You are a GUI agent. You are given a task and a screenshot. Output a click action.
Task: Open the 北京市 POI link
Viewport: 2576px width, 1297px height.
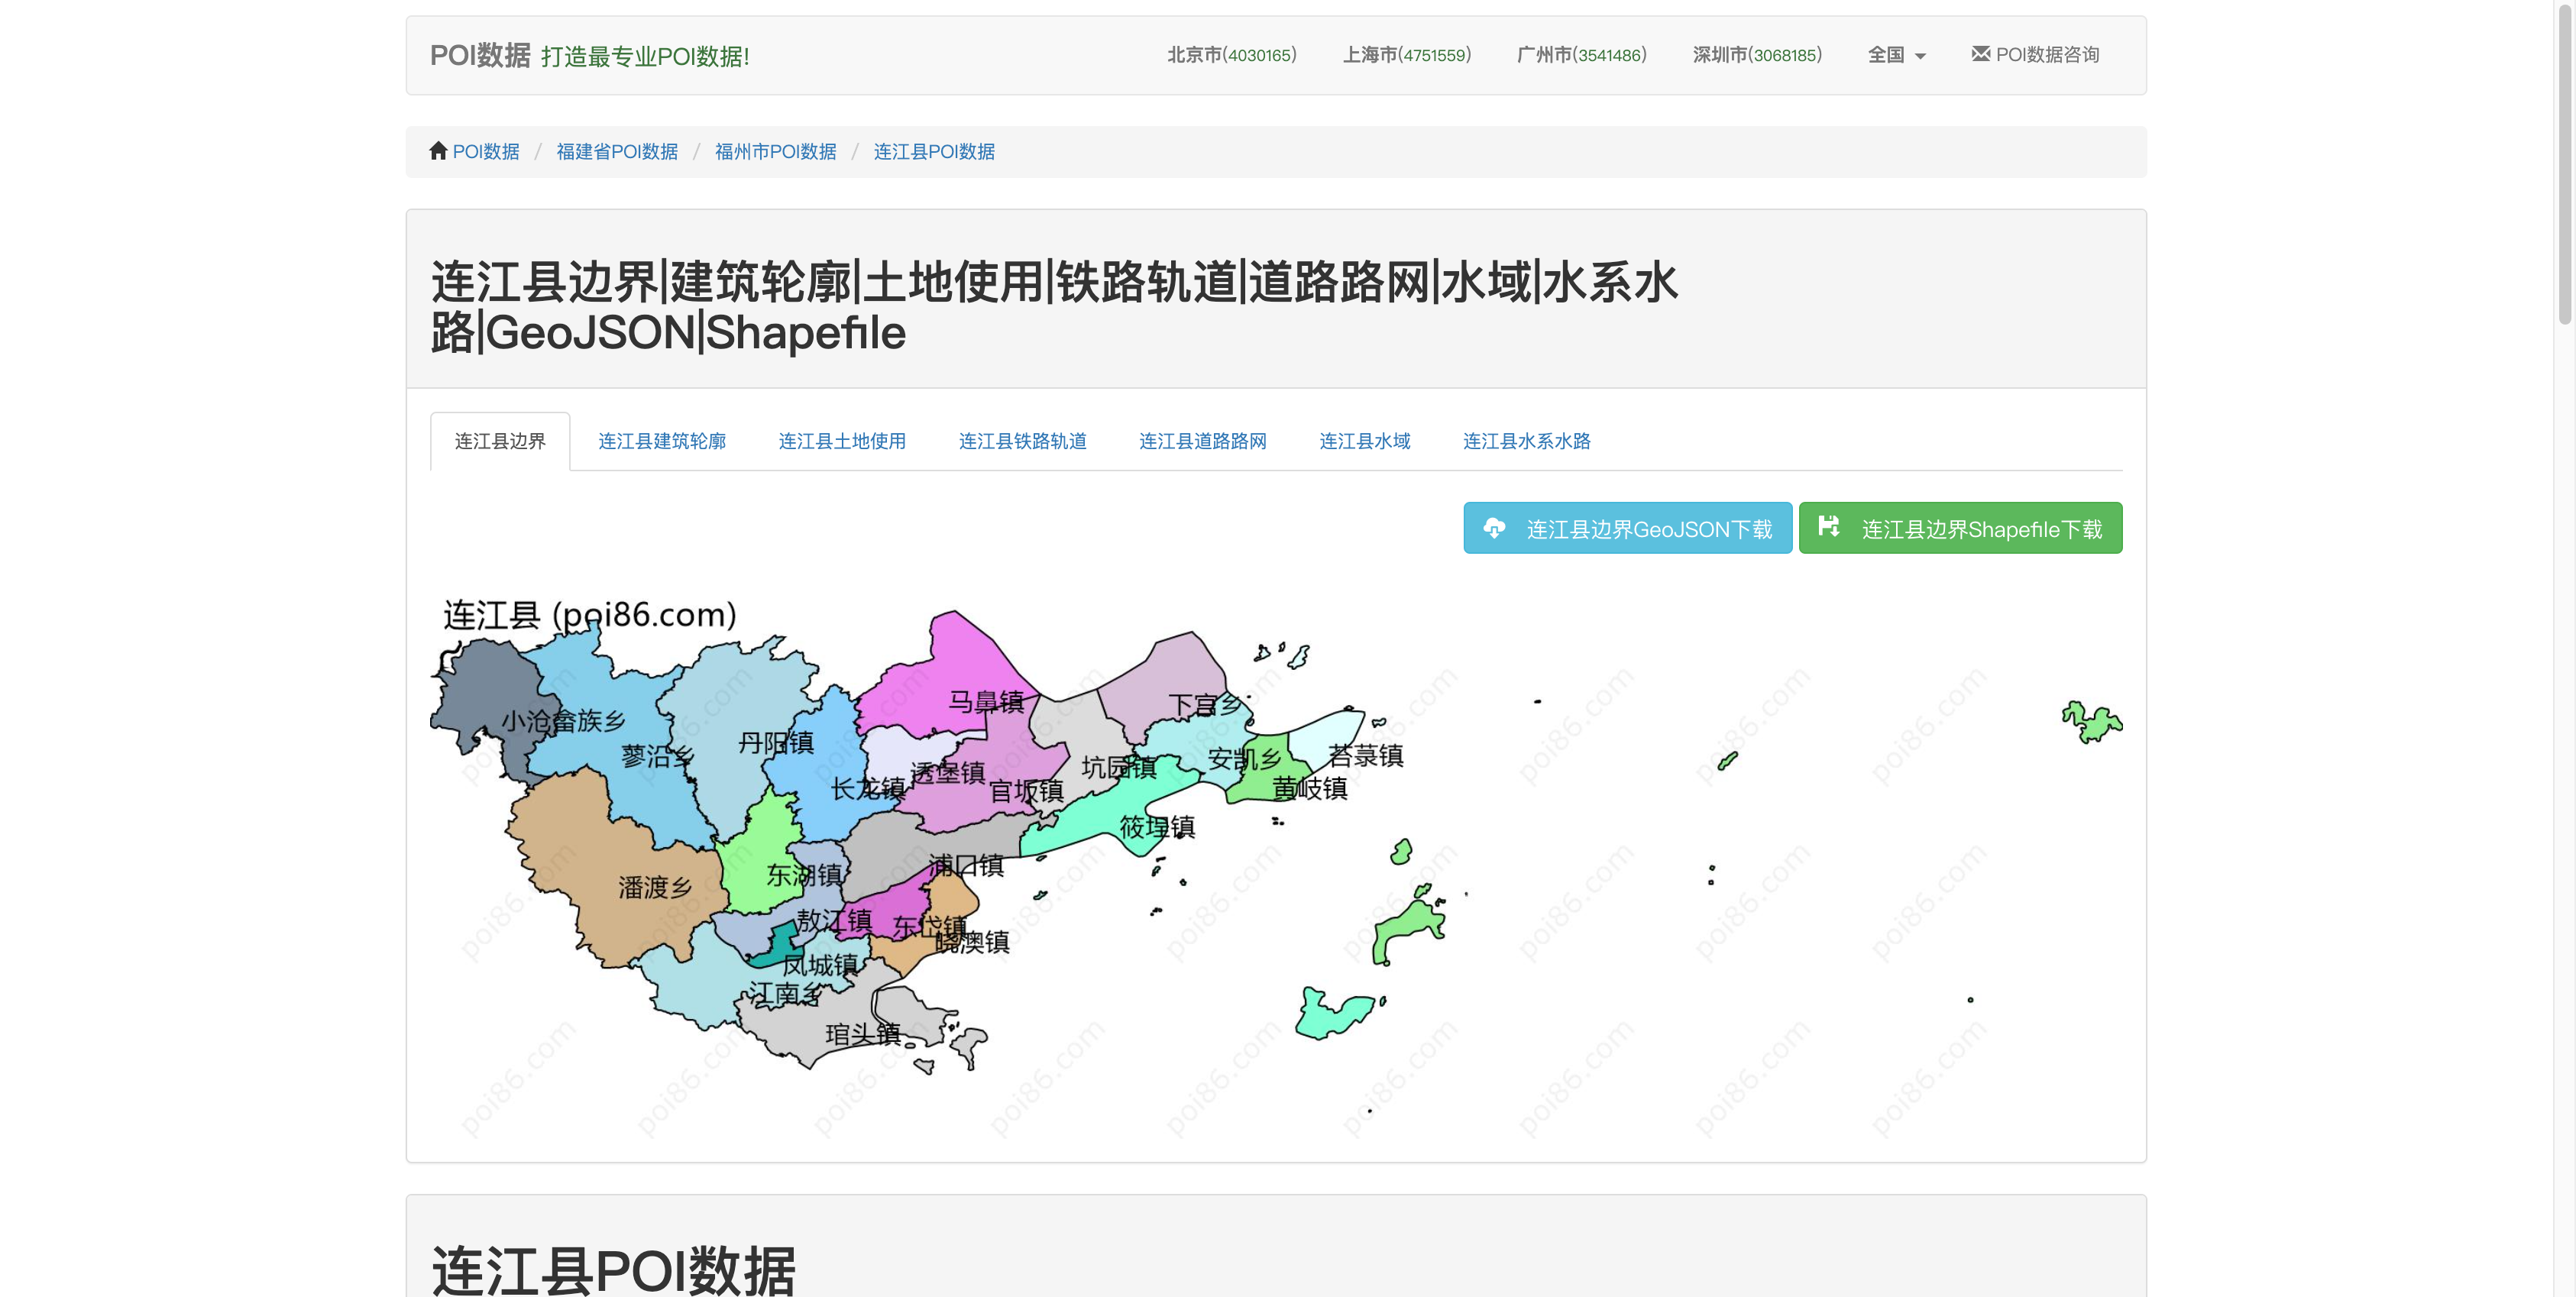click(x=1231, y=55)
